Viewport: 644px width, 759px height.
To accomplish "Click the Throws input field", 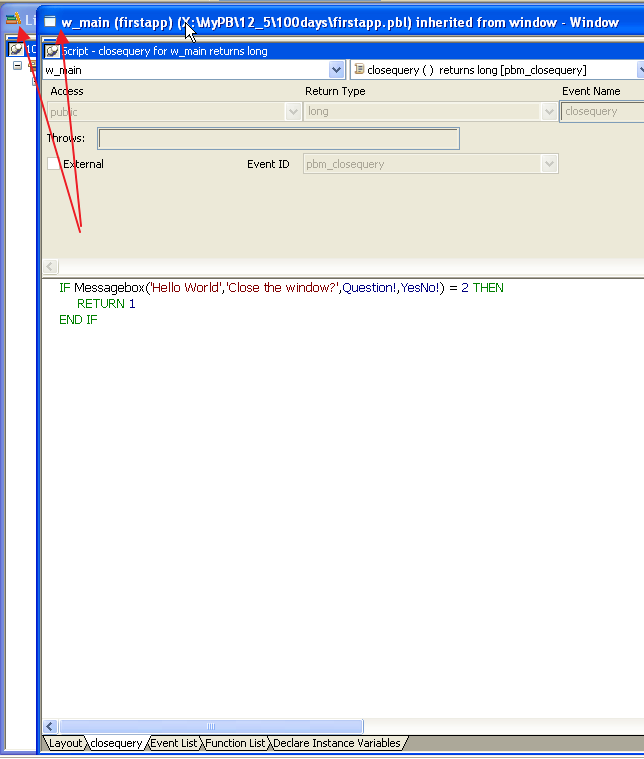I will [x=278, y=139].
